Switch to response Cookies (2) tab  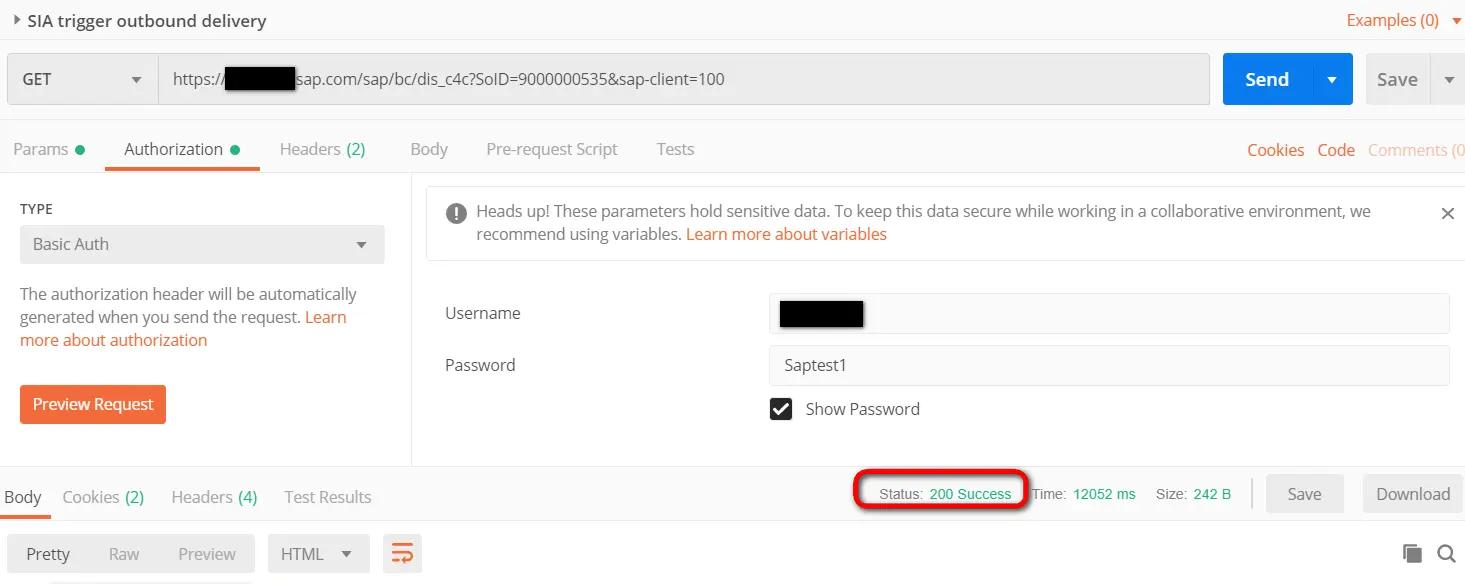coord(103,497)
